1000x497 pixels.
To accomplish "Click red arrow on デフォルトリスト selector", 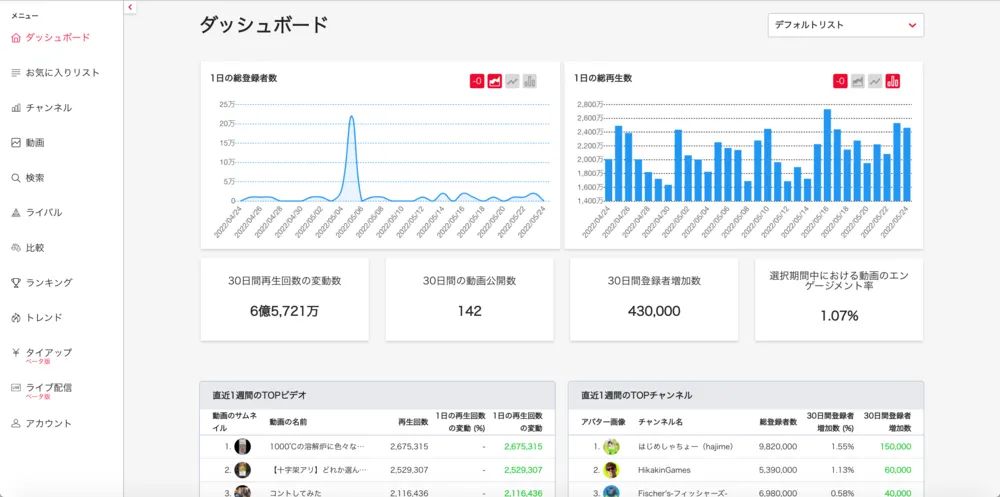I will click(x=912, y=26).
